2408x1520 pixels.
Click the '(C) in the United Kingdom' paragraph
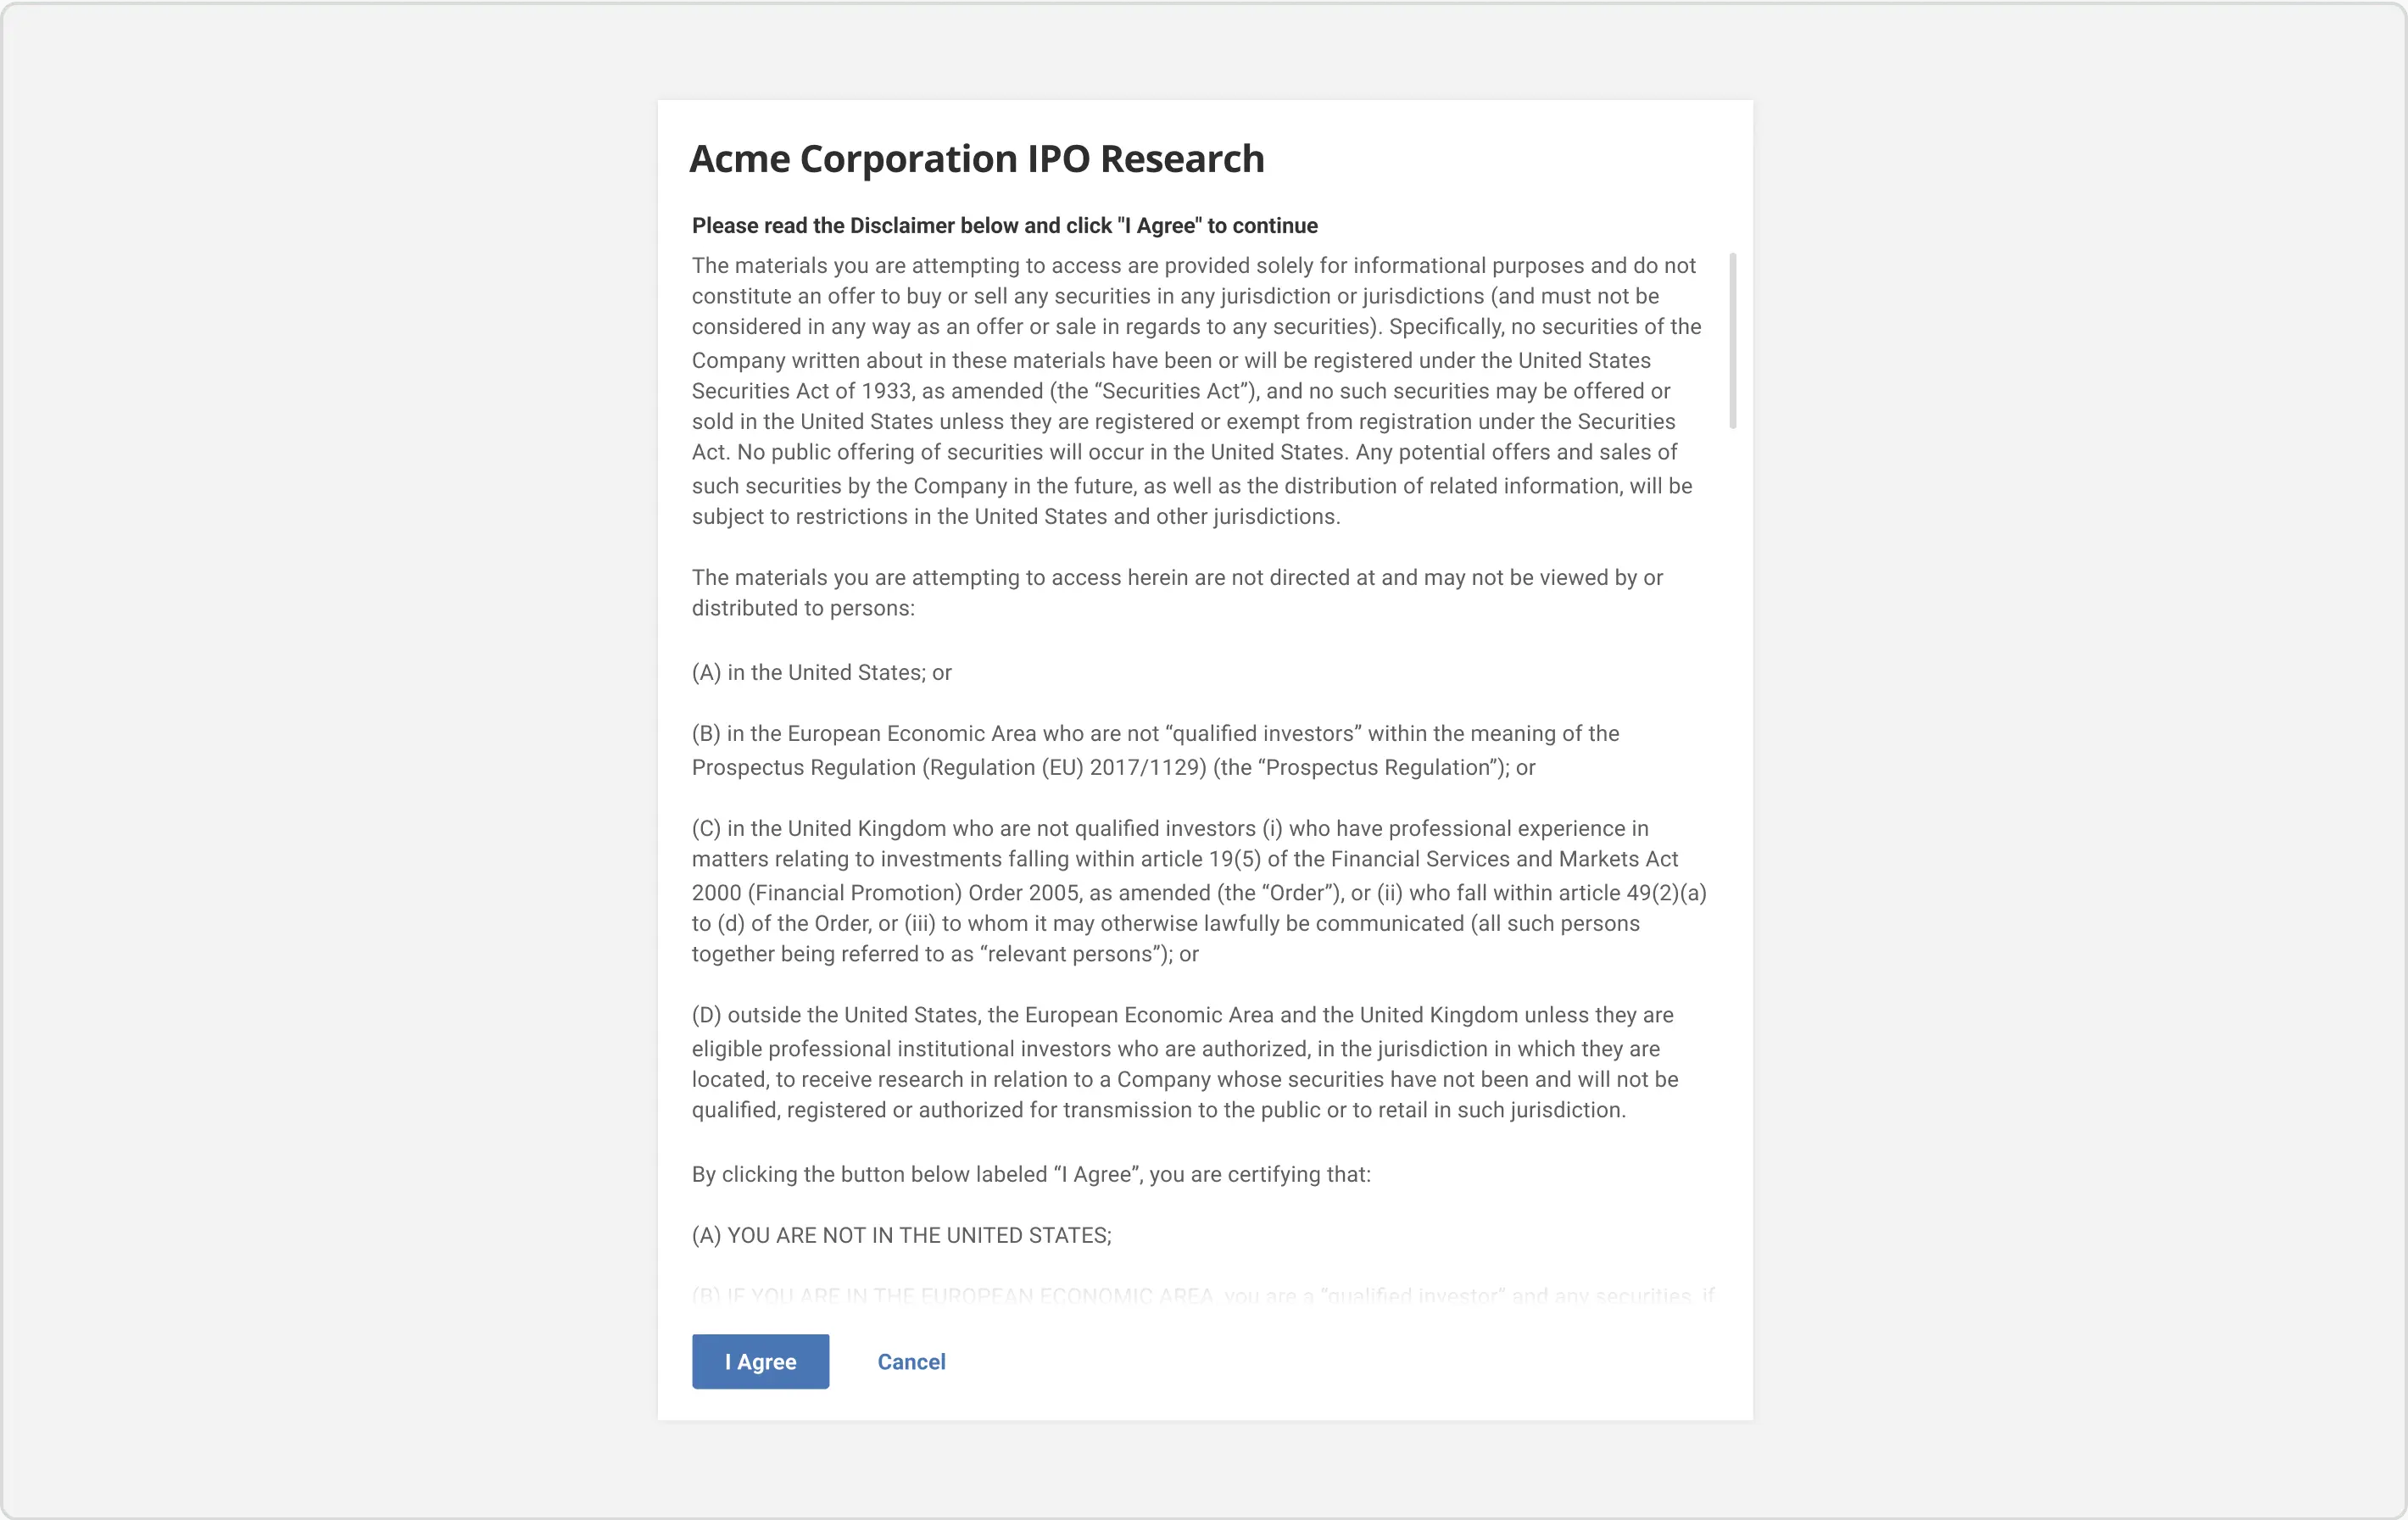pos(1199,891)
